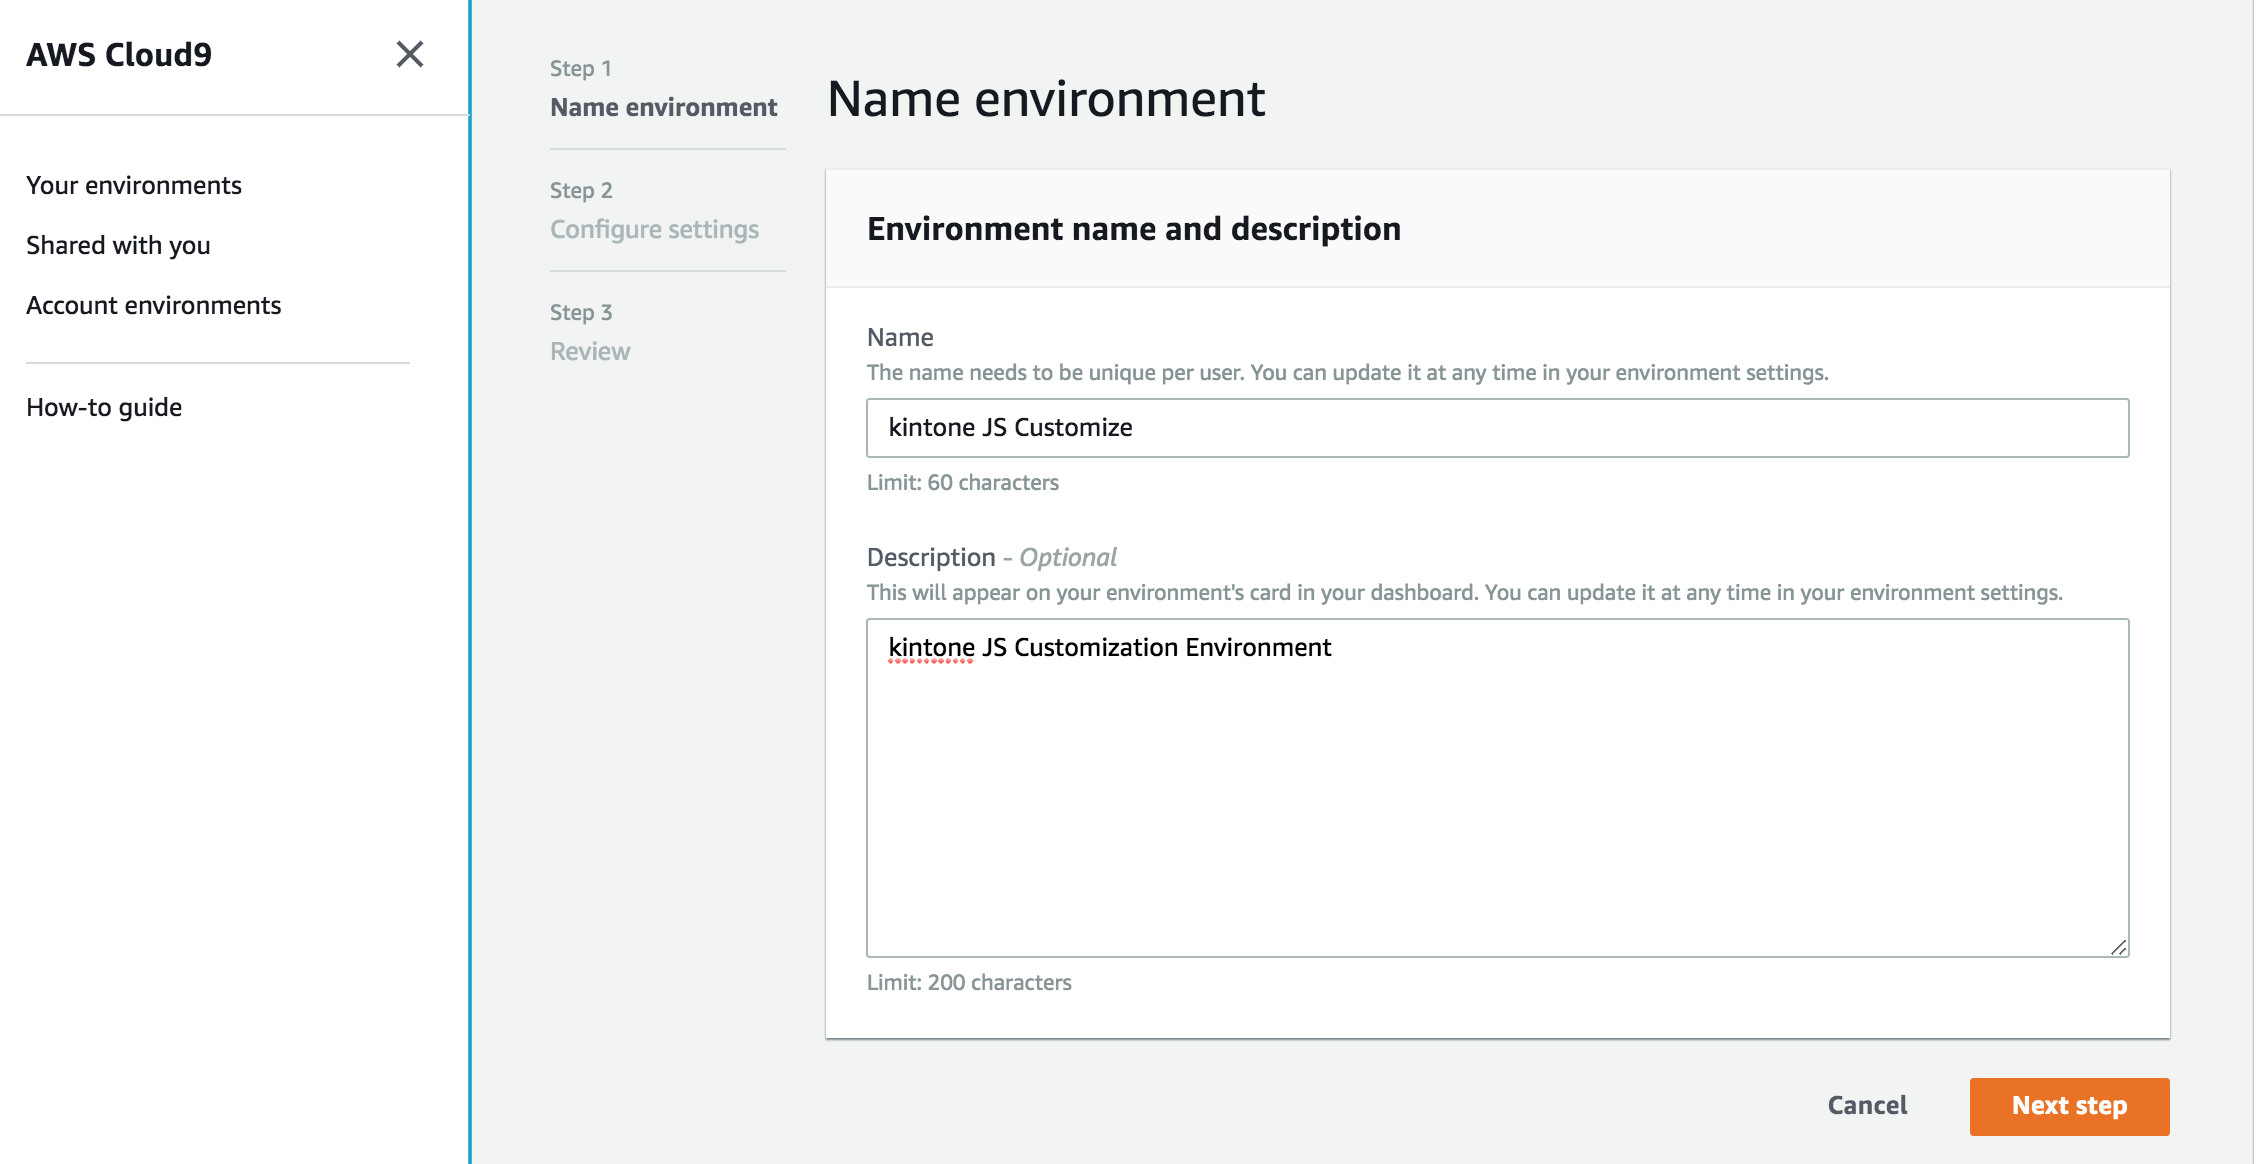The height and width of the screenshot is (1164, 2262).
Task: Click the 'Limit: 200 characters' hint text
Action: click(x=969, y=982)
